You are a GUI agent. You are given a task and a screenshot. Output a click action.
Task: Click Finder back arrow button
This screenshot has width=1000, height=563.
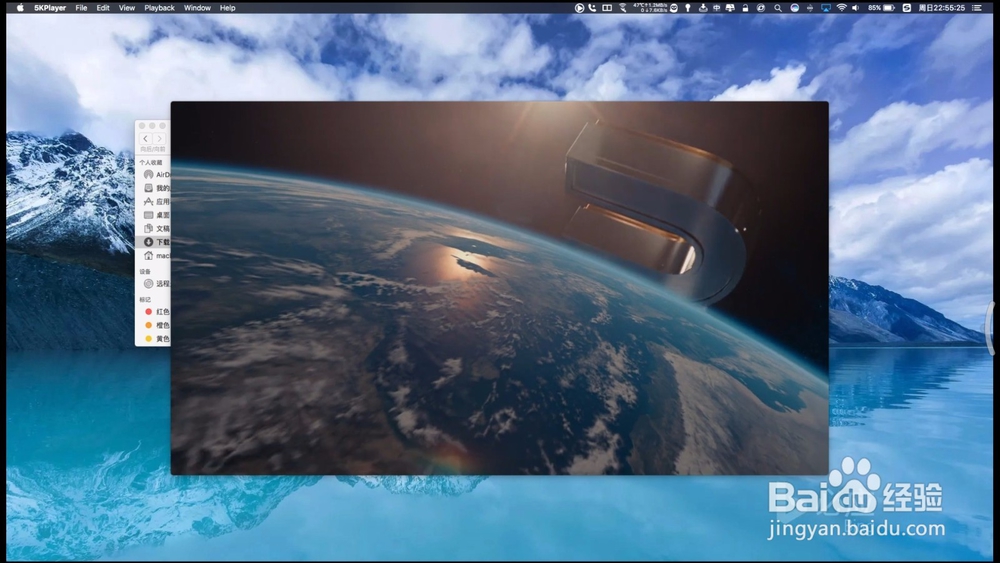(x=145, y=138)
